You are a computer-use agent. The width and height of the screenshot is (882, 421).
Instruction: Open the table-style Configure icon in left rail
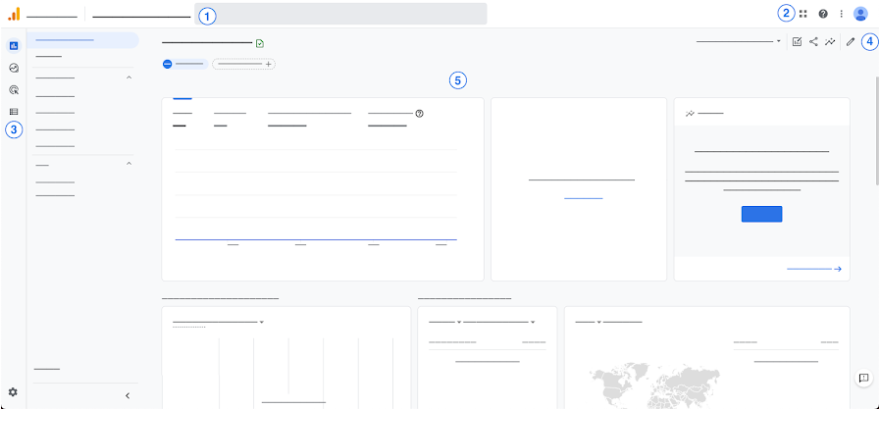tap(14, 111)
